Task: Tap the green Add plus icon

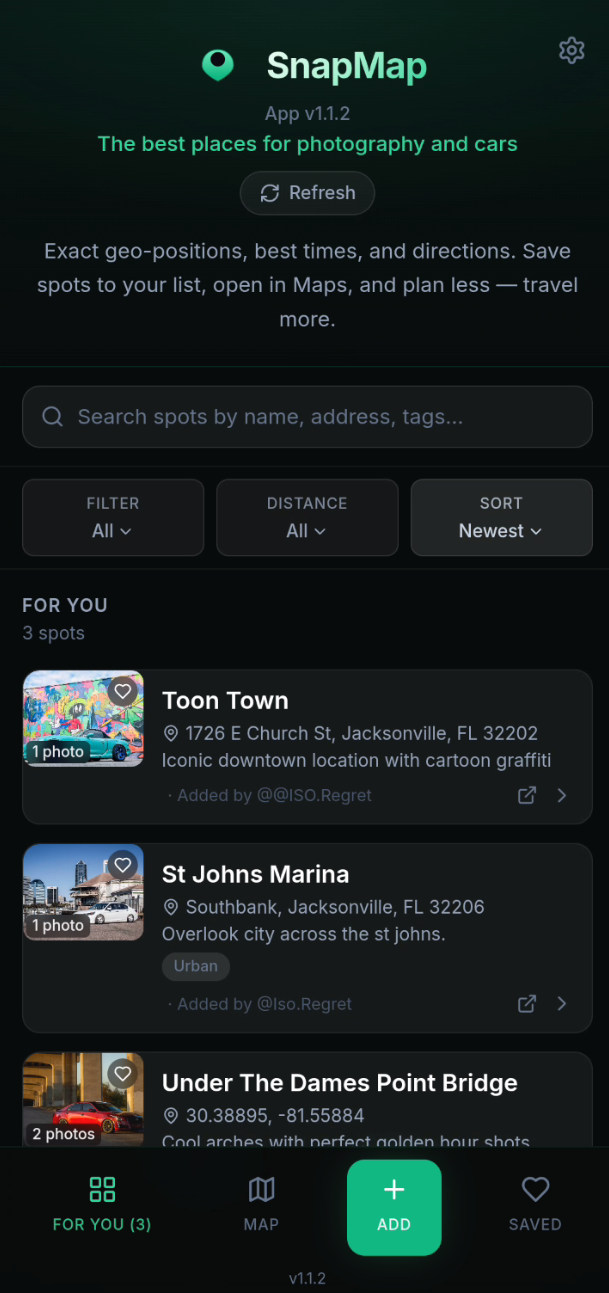Action: pyautogui.click(x=394, y=1191)
